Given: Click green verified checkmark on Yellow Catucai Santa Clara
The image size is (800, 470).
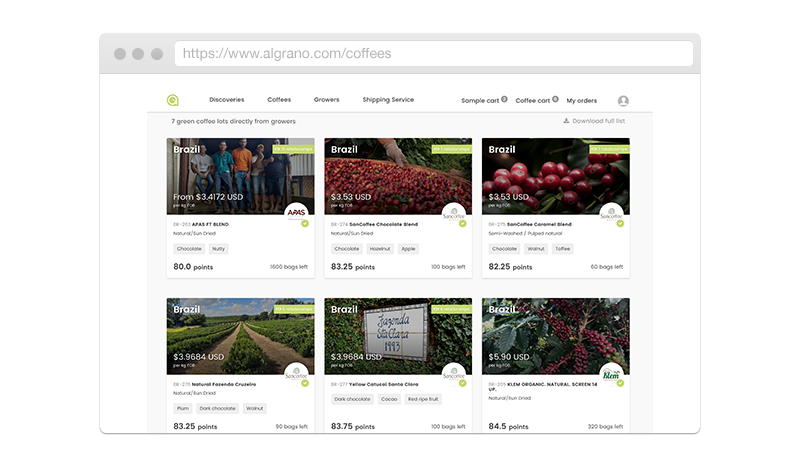Looking at the screenshot, I should [463, 383].
